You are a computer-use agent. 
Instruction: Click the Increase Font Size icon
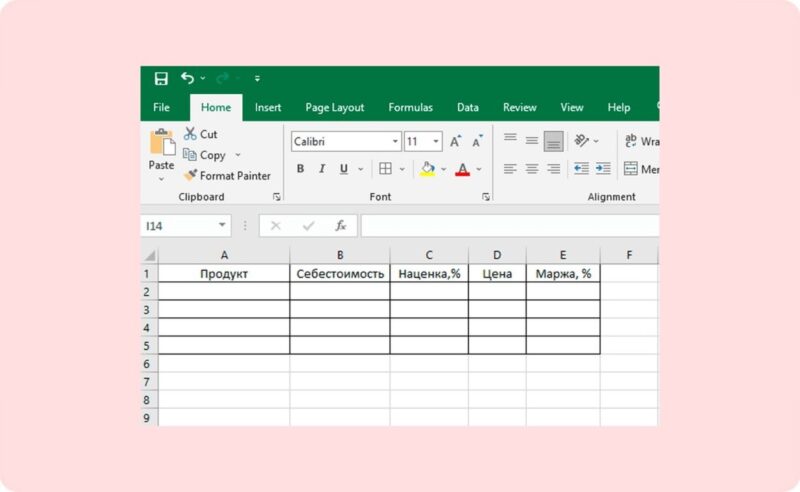[456, 141]
